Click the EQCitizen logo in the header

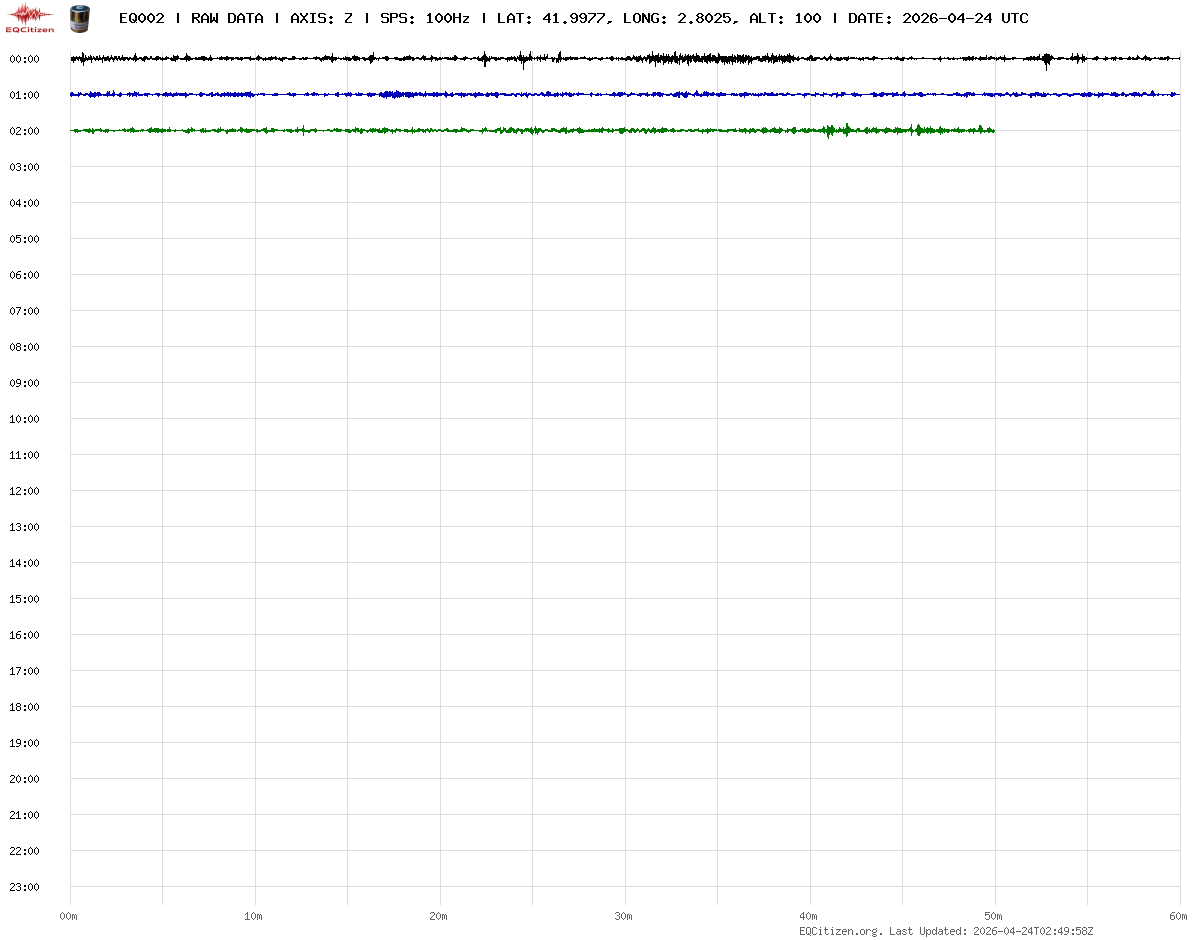(30, 17)
